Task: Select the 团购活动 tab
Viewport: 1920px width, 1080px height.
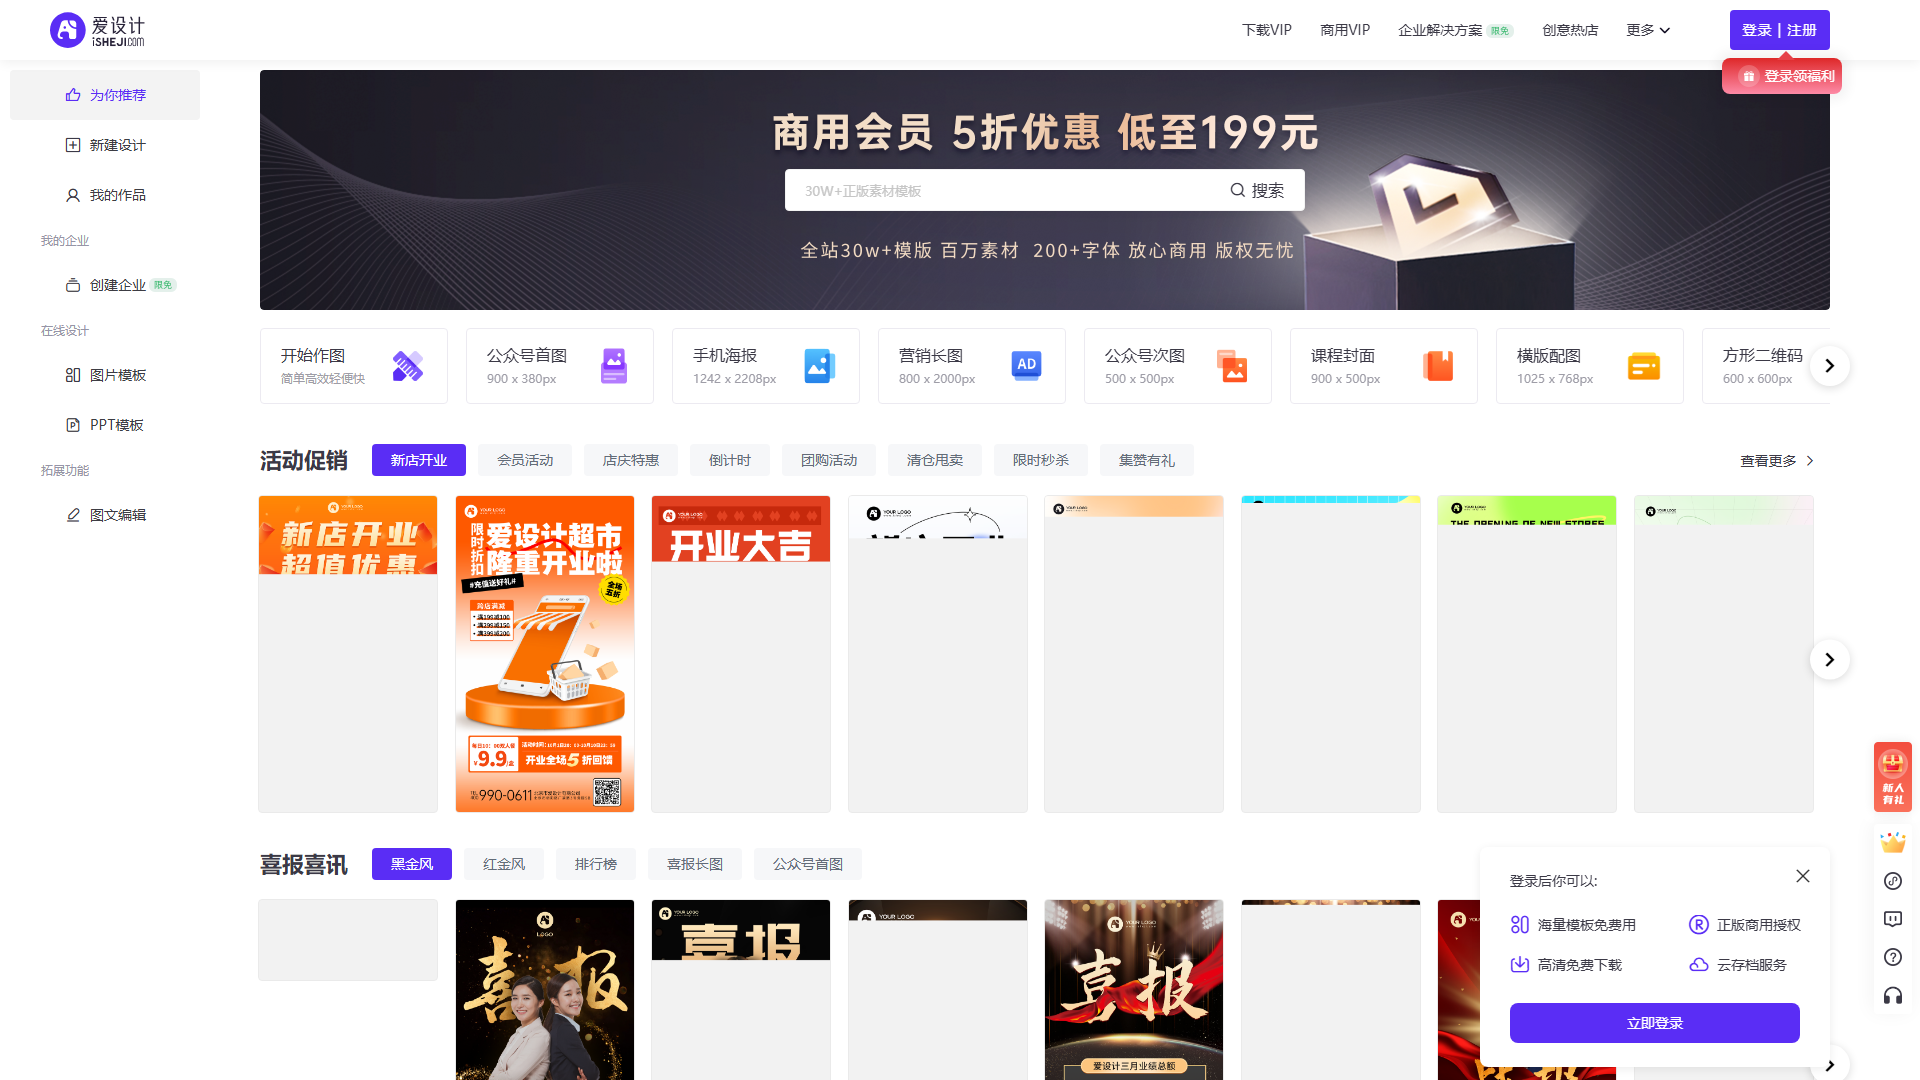Action: (829, 460)
